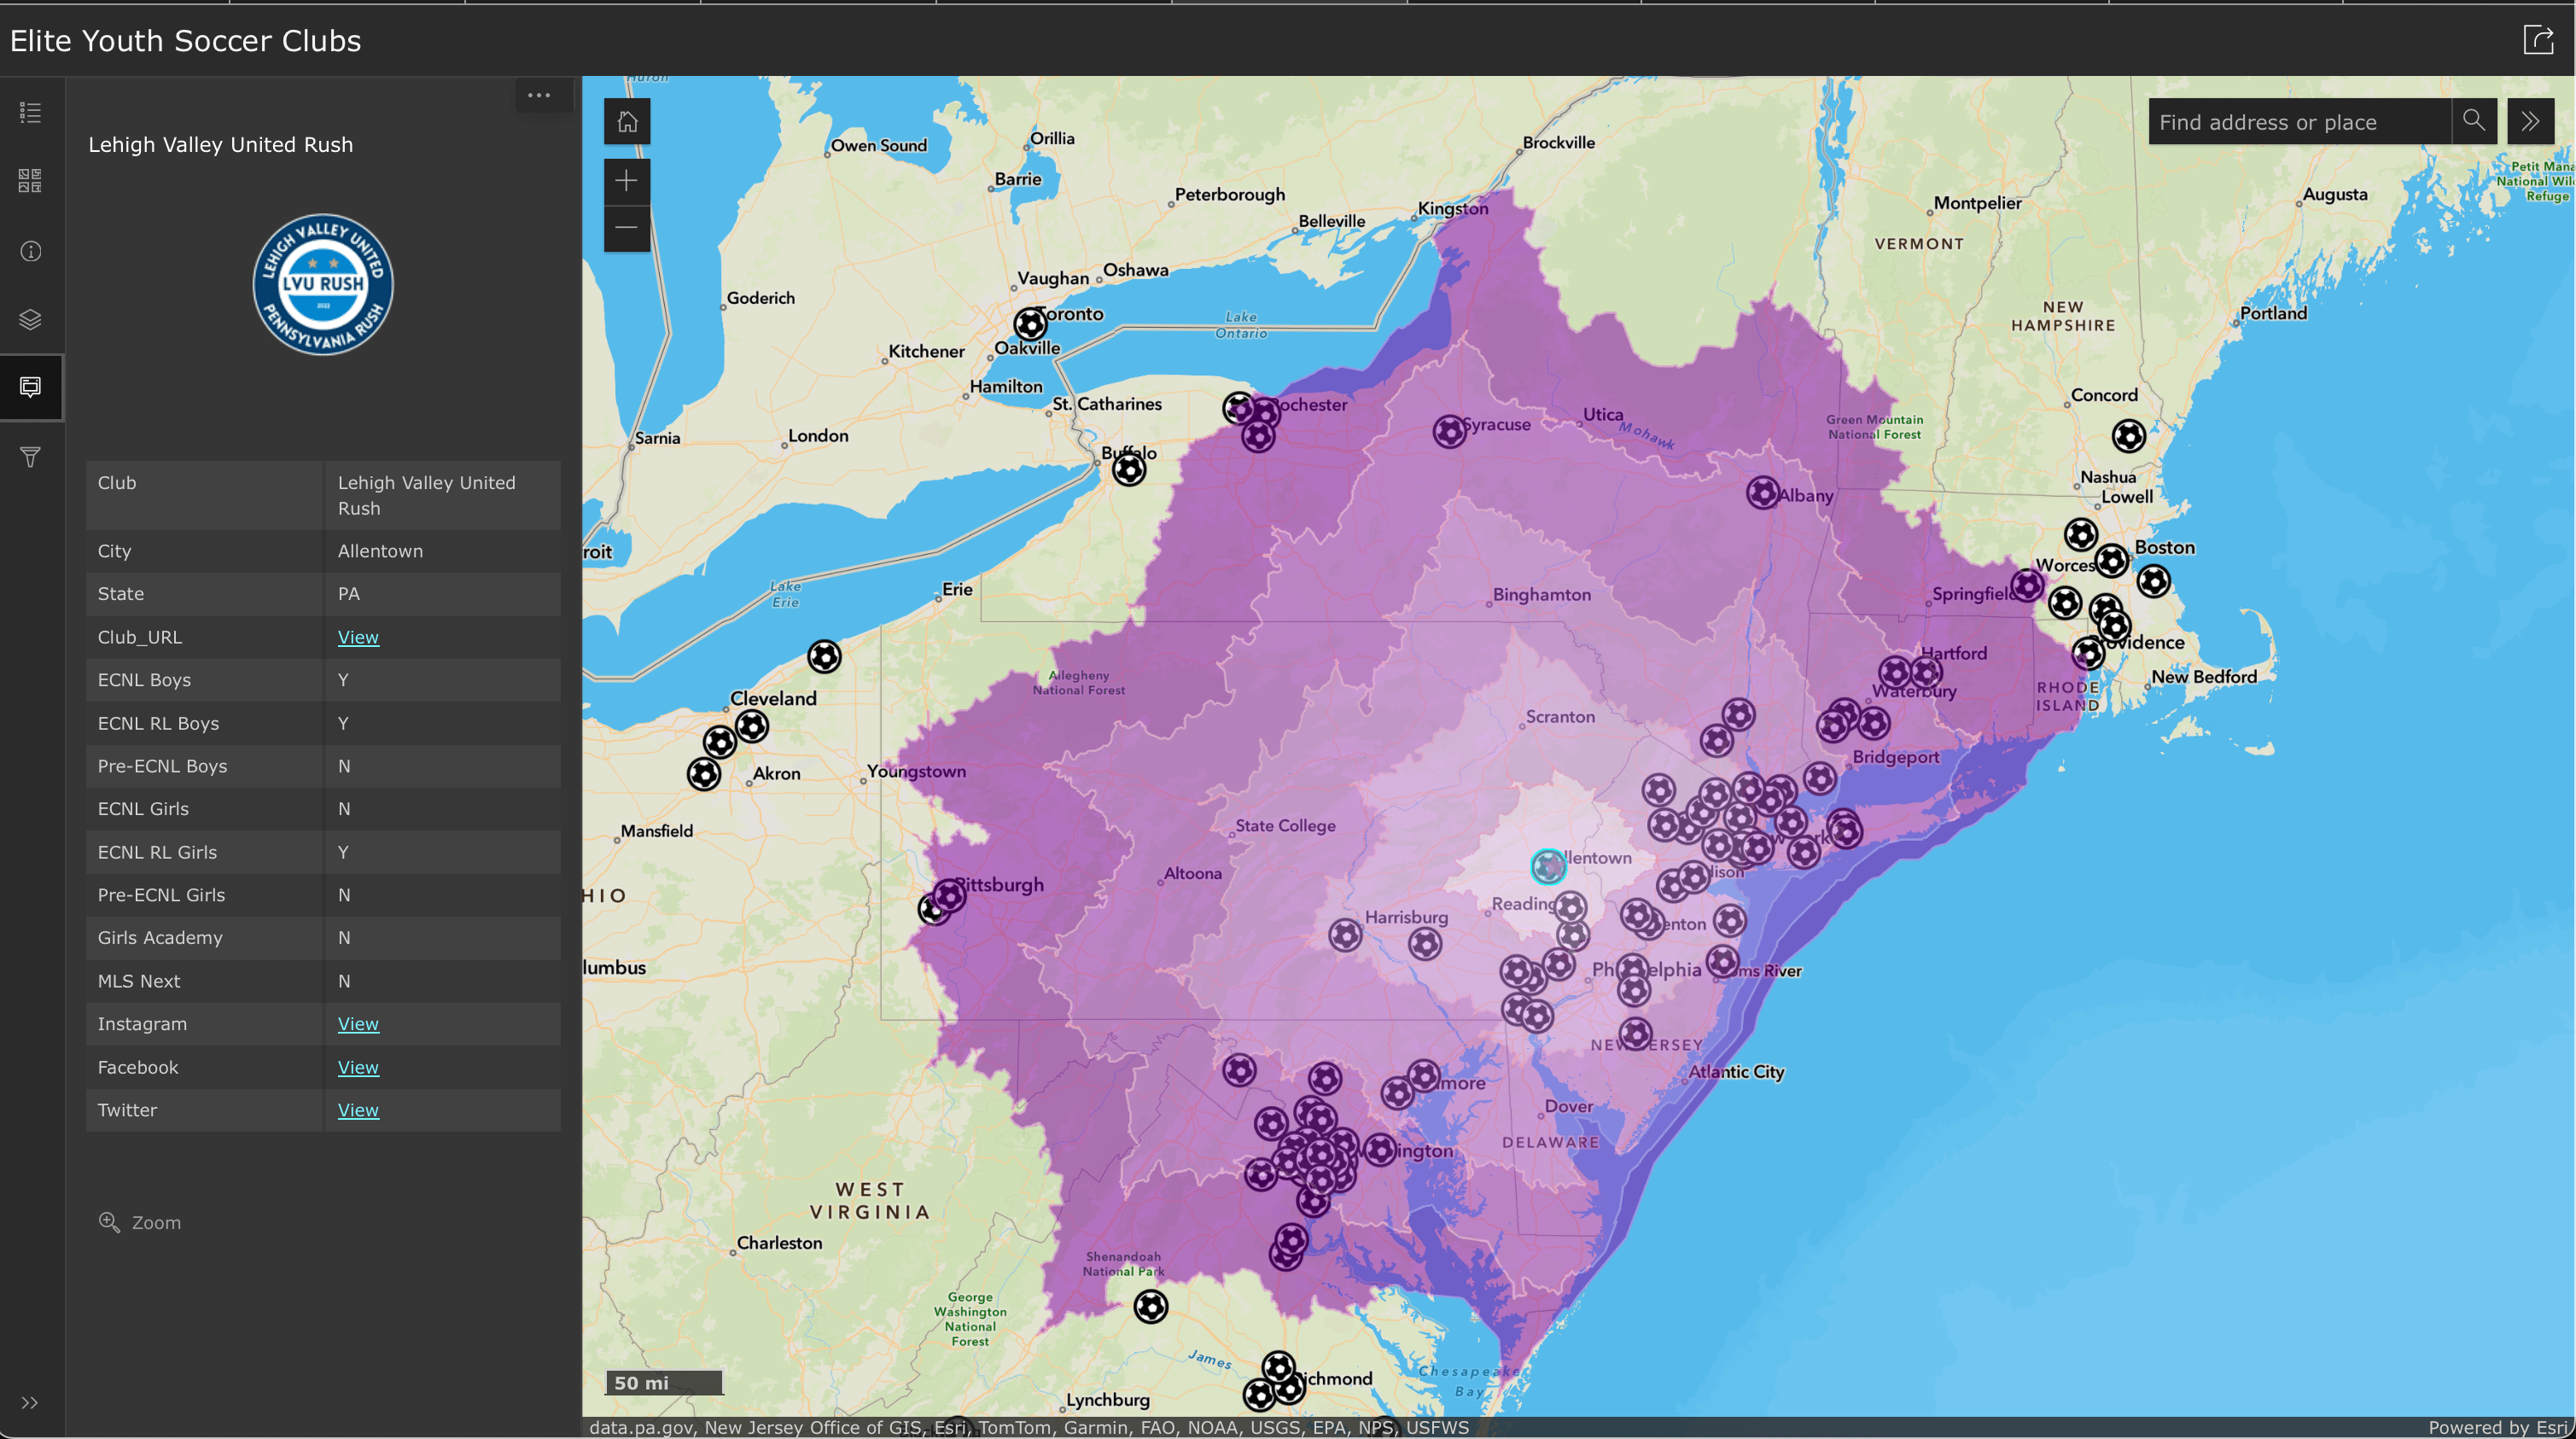Click the soccer ball marker near Syracuse
This screenshot has height=1439, width=2576.
tap(1449, 431)
